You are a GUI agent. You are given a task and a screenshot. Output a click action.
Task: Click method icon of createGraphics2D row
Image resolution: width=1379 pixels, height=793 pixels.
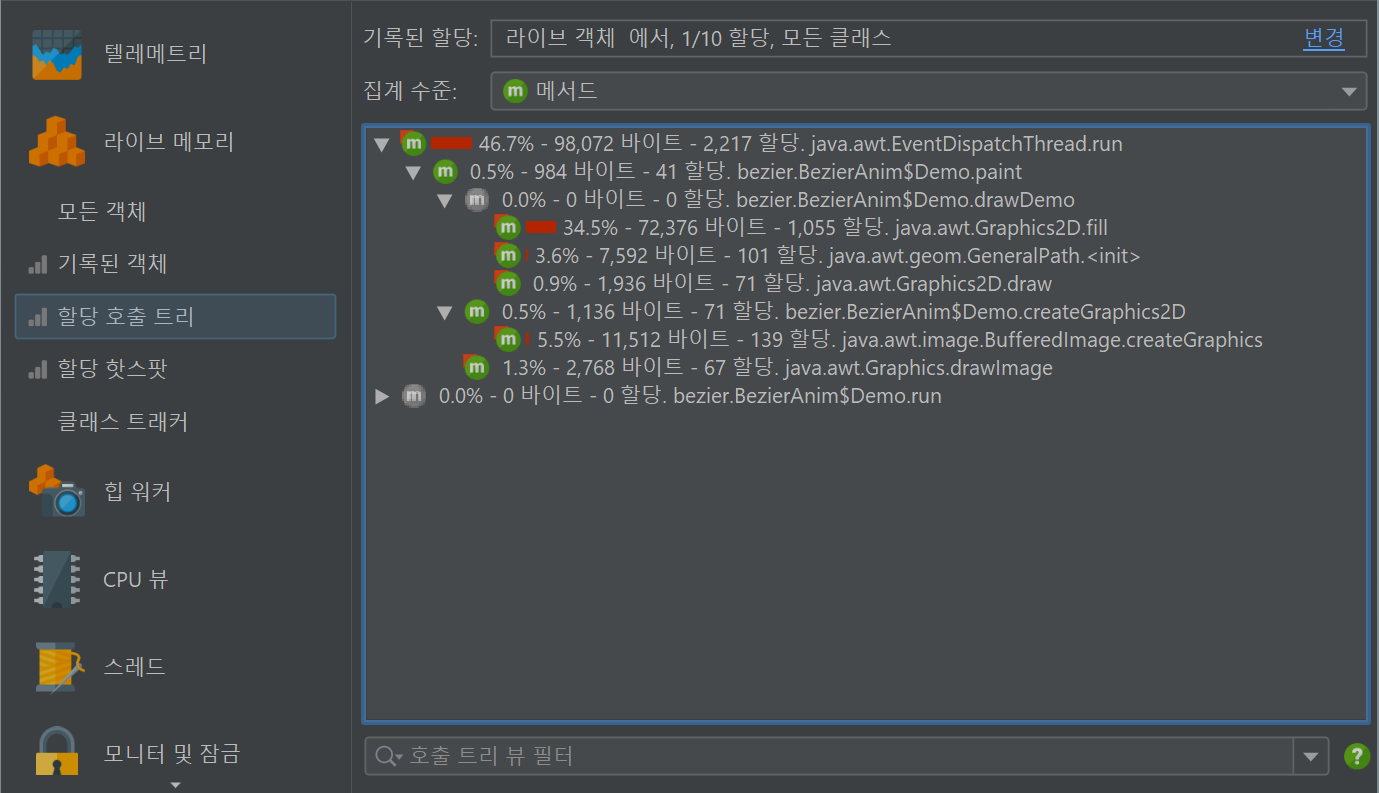click(x=477, y=312)
